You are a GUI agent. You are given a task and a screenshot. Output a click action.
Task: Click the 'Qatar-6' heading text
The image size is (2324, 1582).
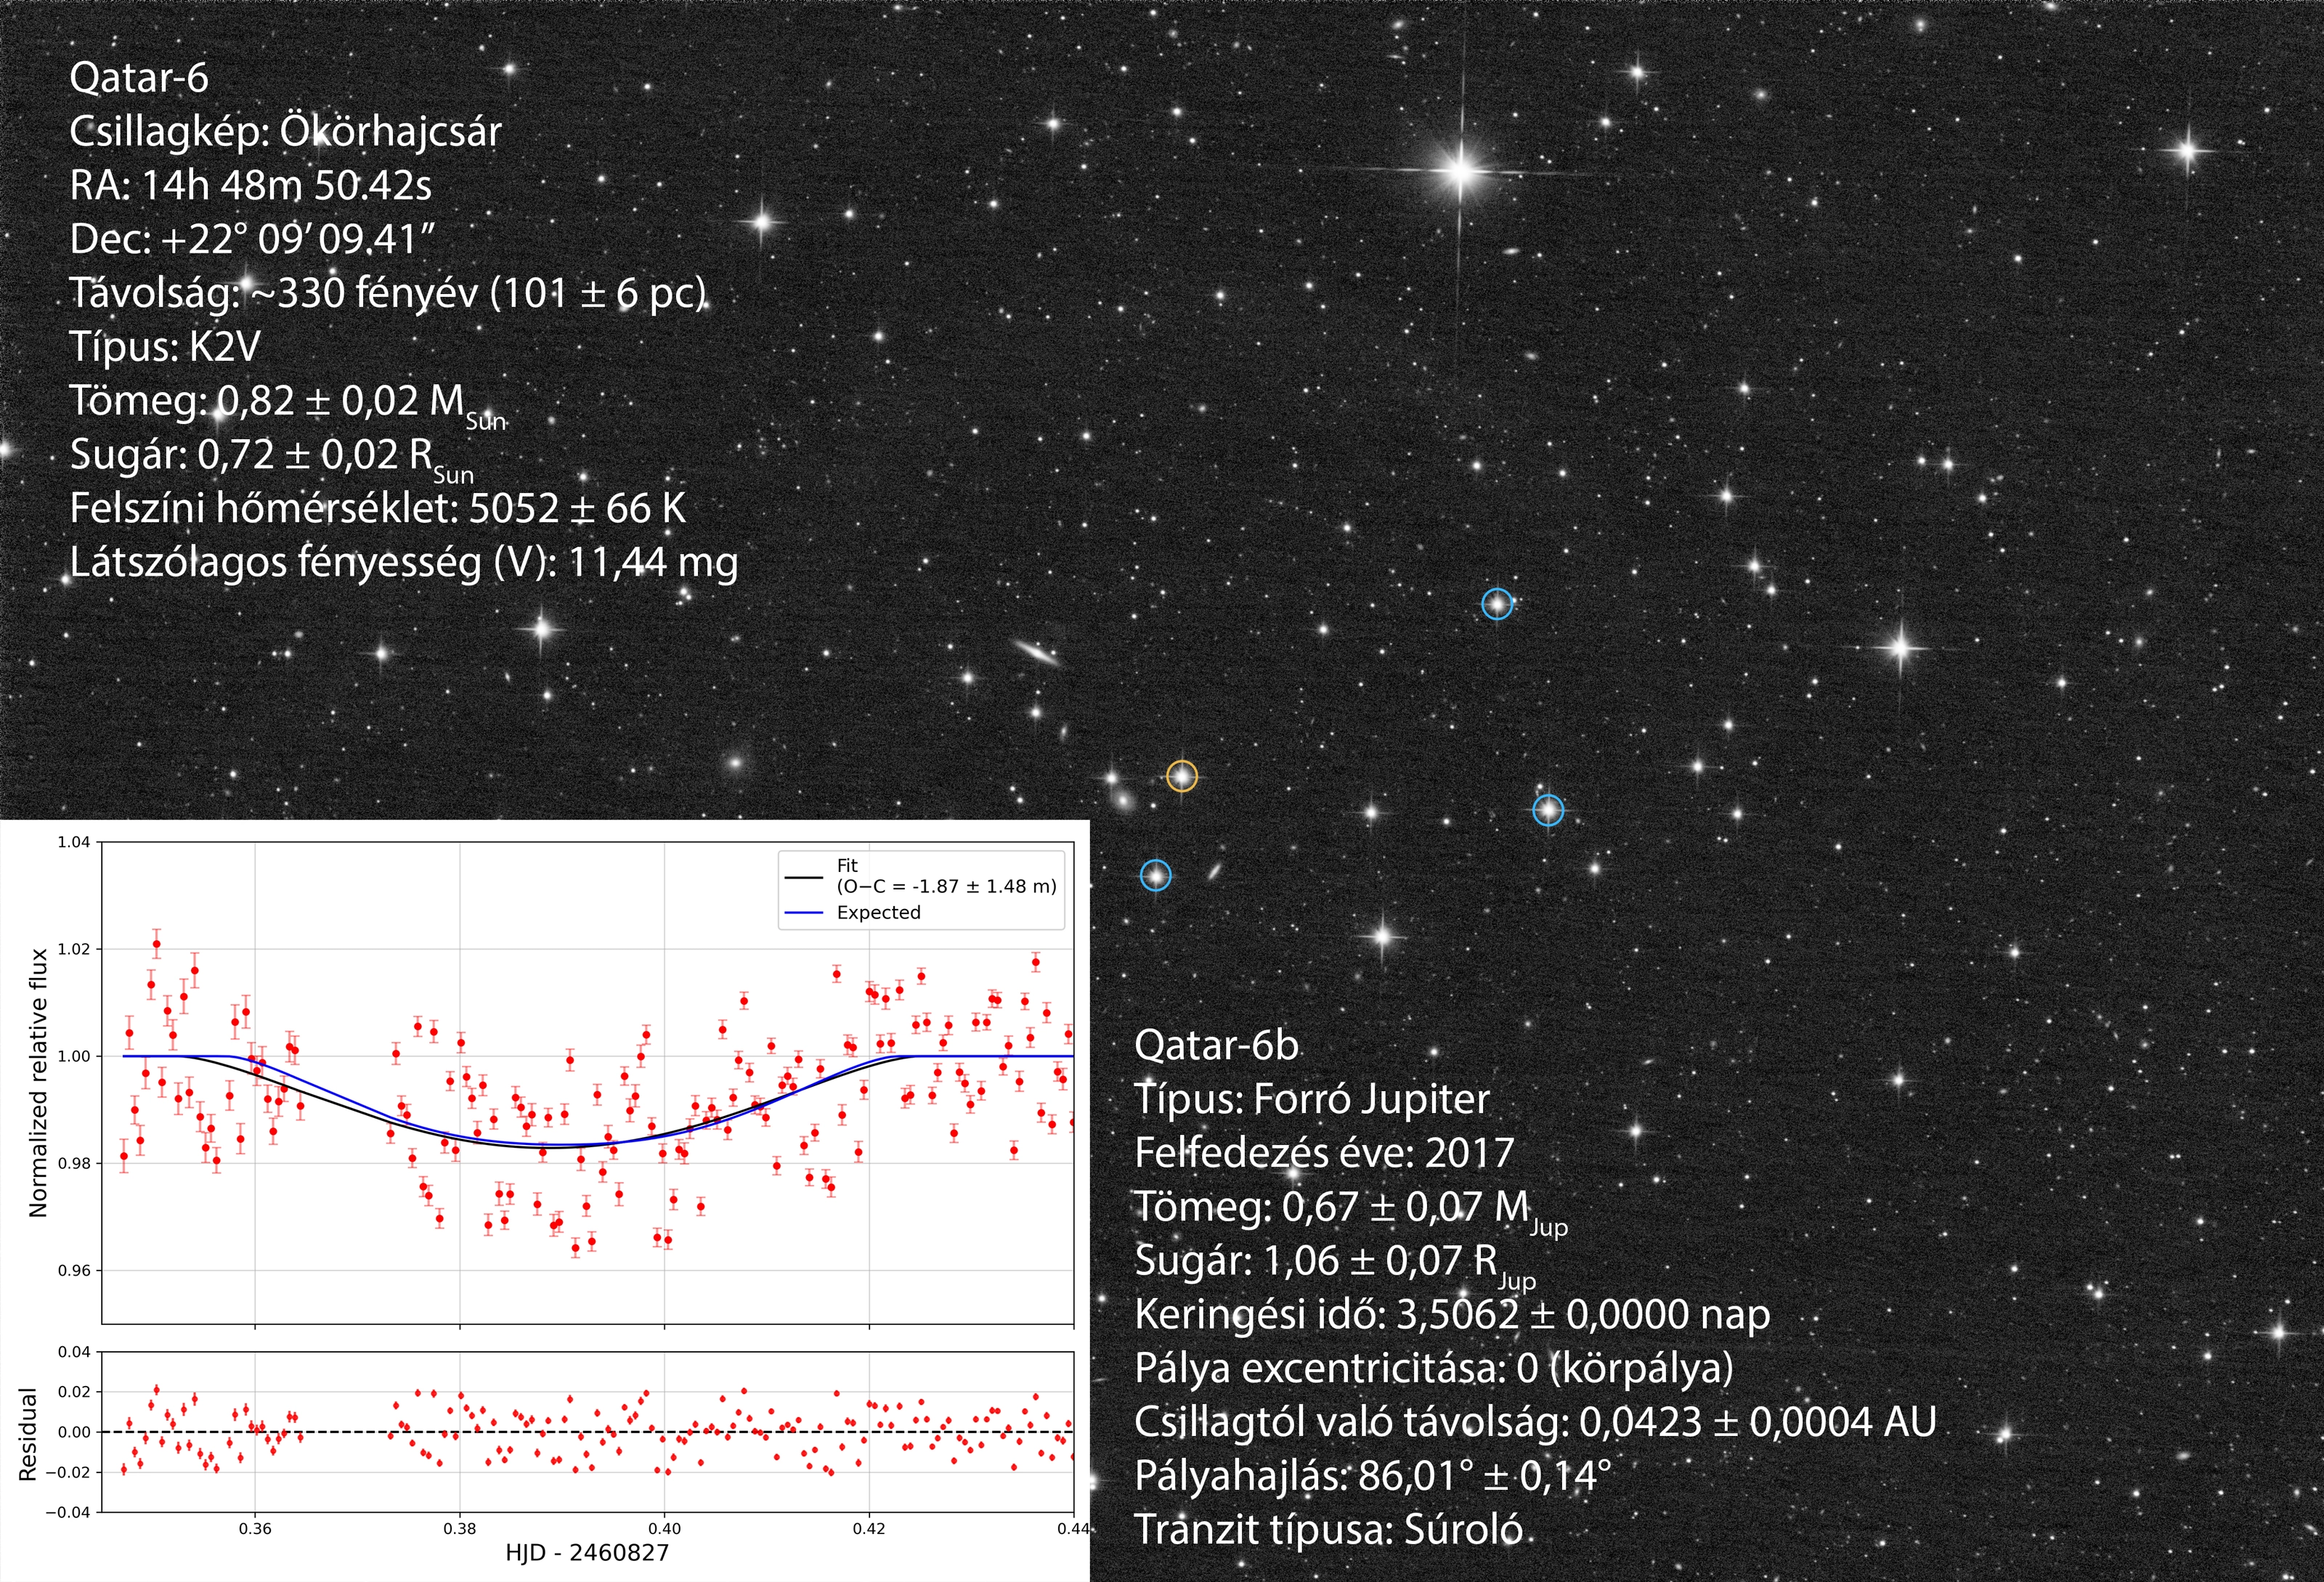139,78
